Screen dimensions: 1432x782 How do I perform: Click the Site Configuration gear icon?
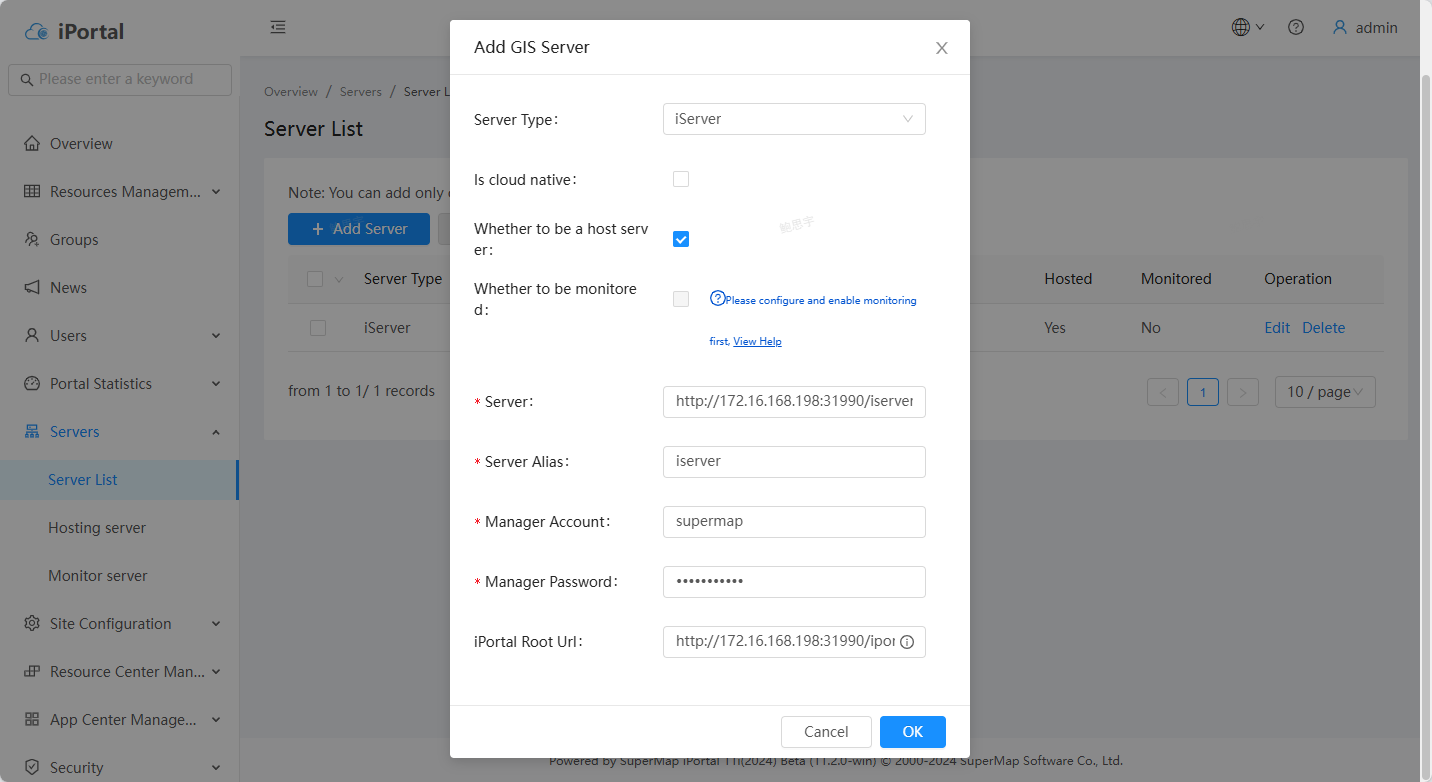32,623
